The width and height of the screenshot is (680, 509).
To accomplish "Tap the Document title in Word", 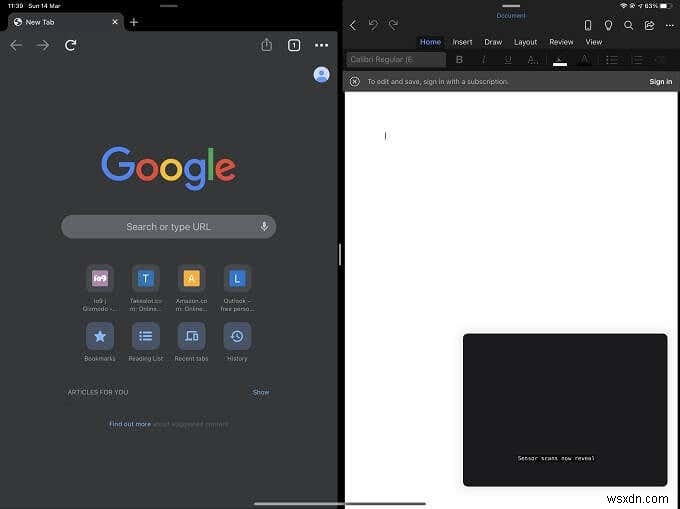I will [511, 16].
